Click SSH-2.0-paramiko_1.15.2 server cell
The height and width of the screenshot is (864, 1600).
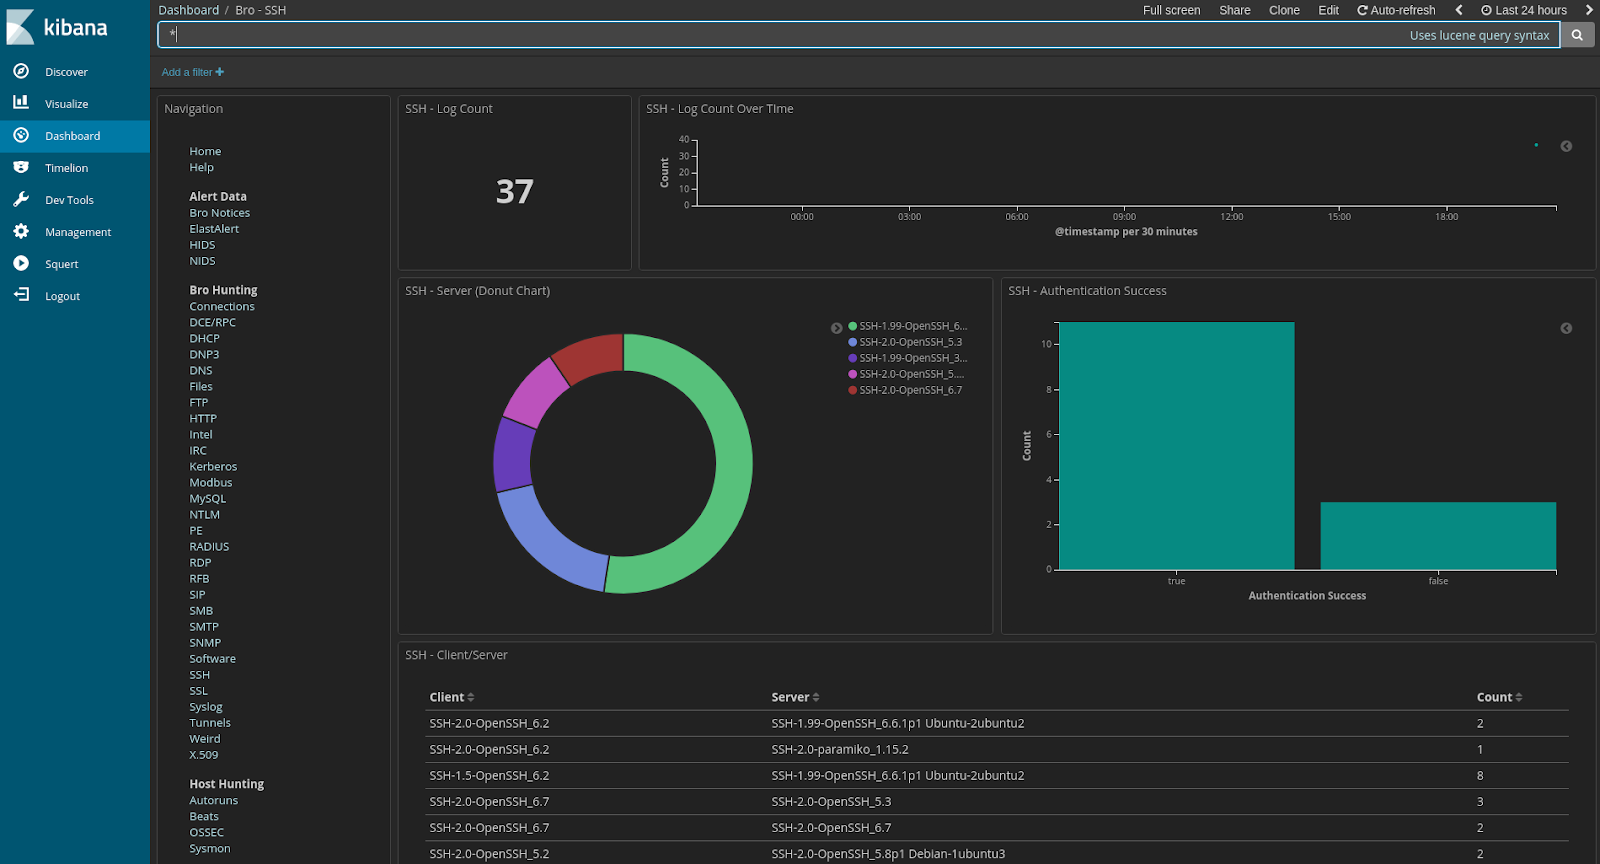pos(840,750)
